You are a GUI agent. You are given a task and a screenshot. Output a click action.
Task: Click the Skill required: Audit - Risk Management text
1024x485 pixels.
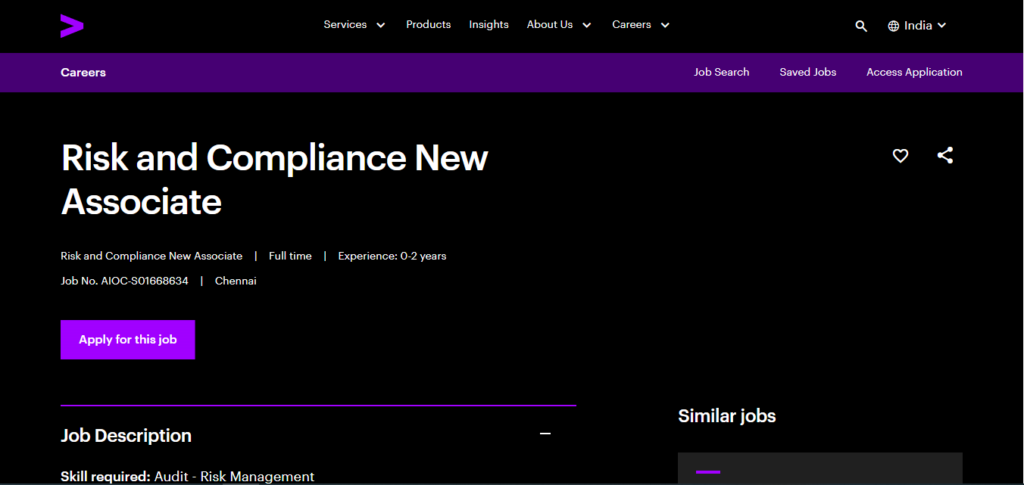tap(187, 477)
